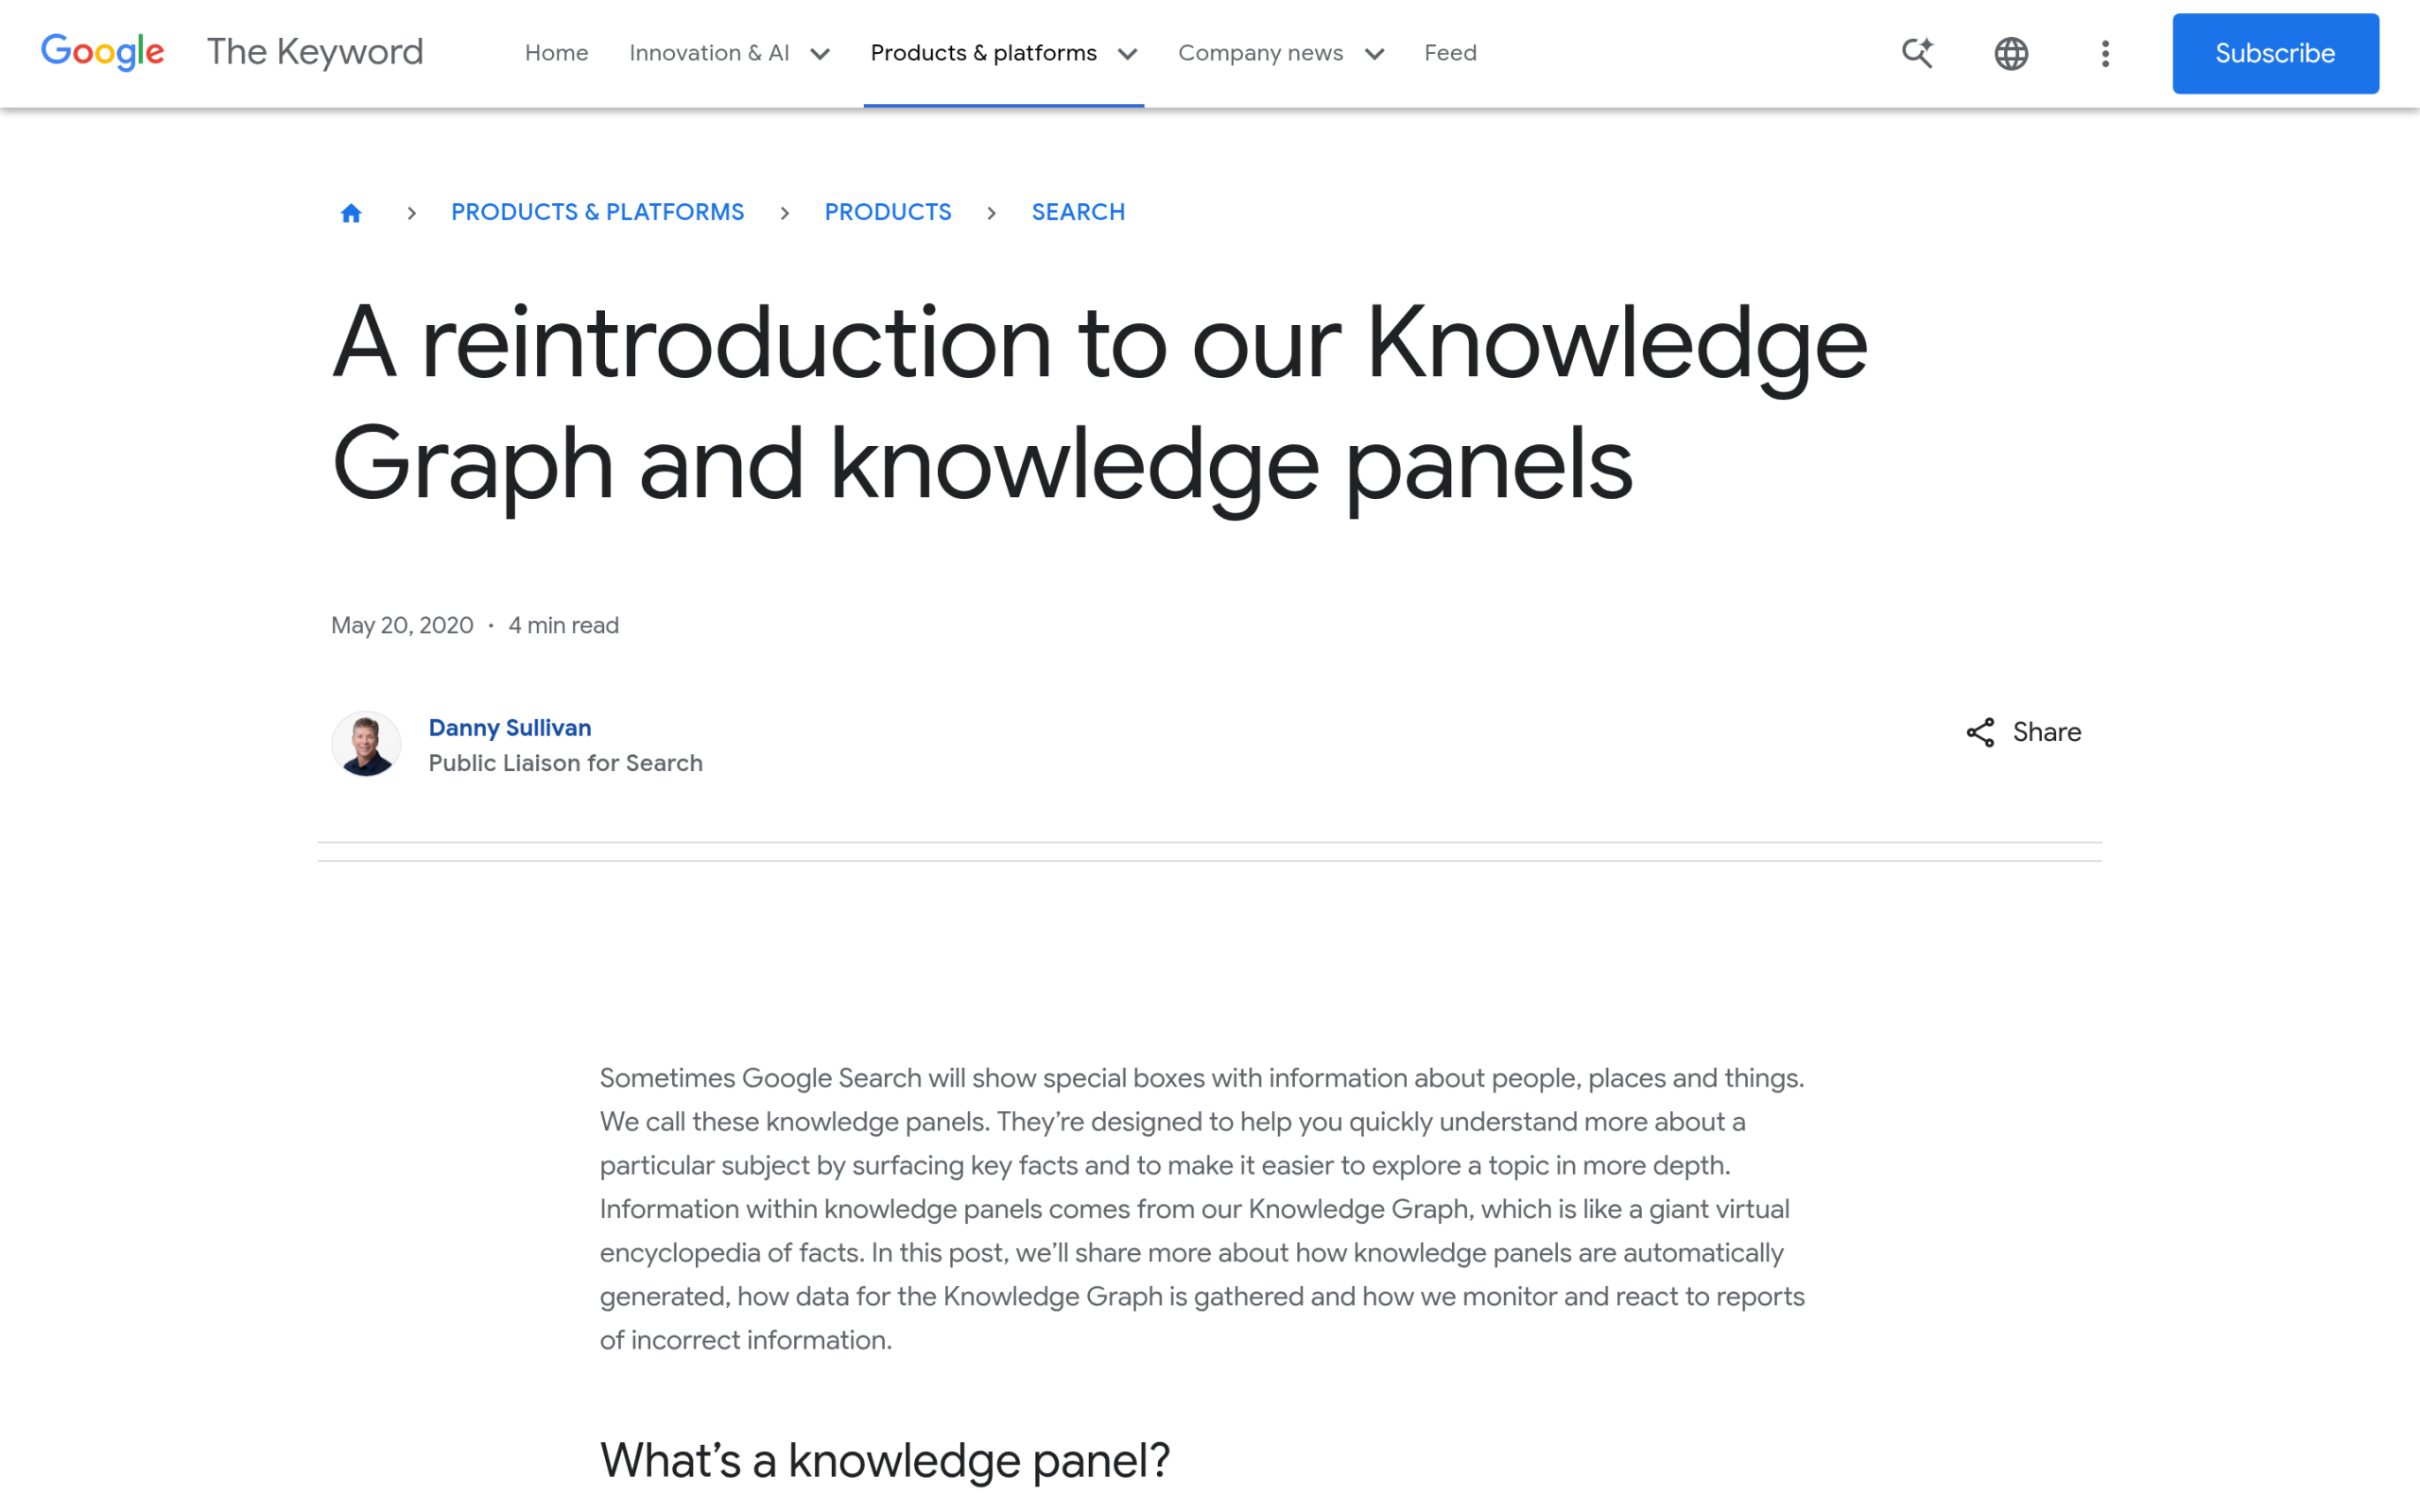Click the Google logo
This screenshot has height=1512, width=2420.
coord(102,52)
